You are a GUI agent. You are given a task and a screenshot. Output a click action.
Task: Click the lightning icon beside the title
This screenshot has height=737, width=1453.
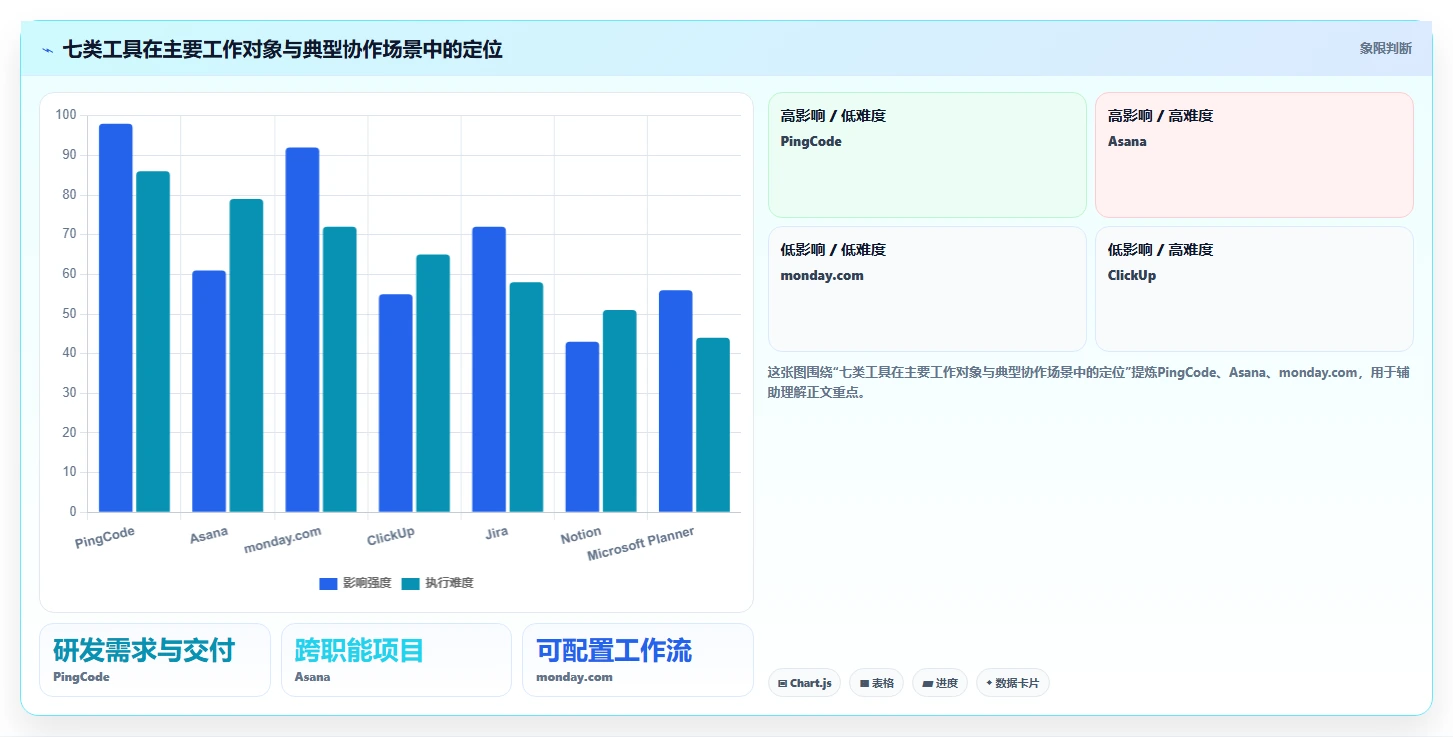click(x=47, y=49)
